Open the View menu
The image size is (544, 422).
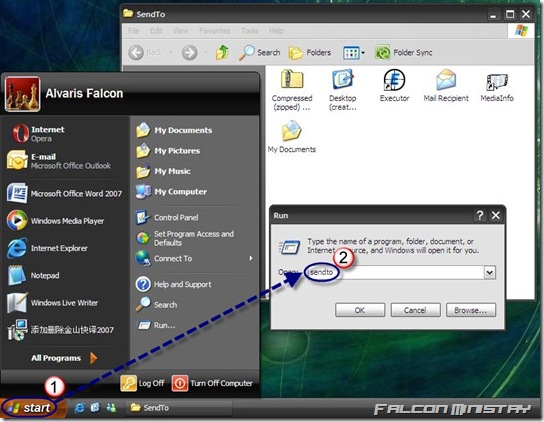(181, 31)
